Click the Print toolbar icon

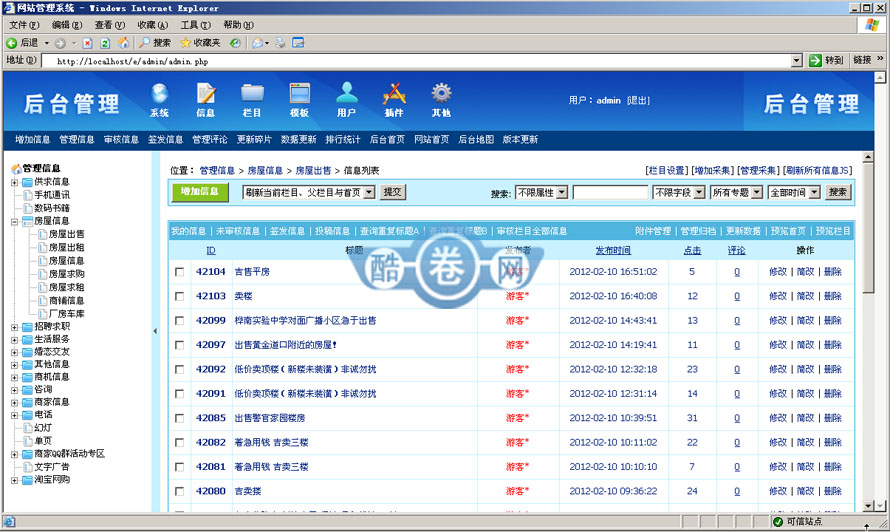tap(280, 43)
